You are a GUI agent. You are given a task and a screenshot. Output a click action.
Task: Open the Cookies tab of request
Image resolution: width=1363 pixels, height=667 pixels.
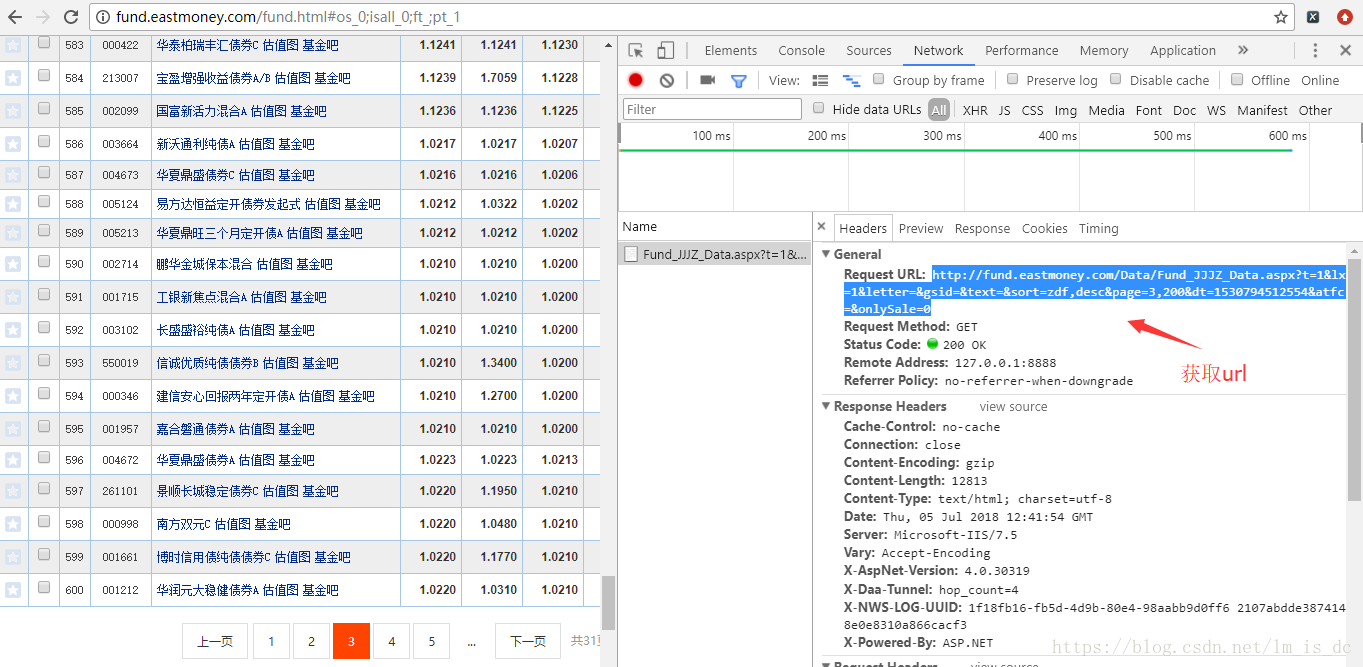(1045, 228)
